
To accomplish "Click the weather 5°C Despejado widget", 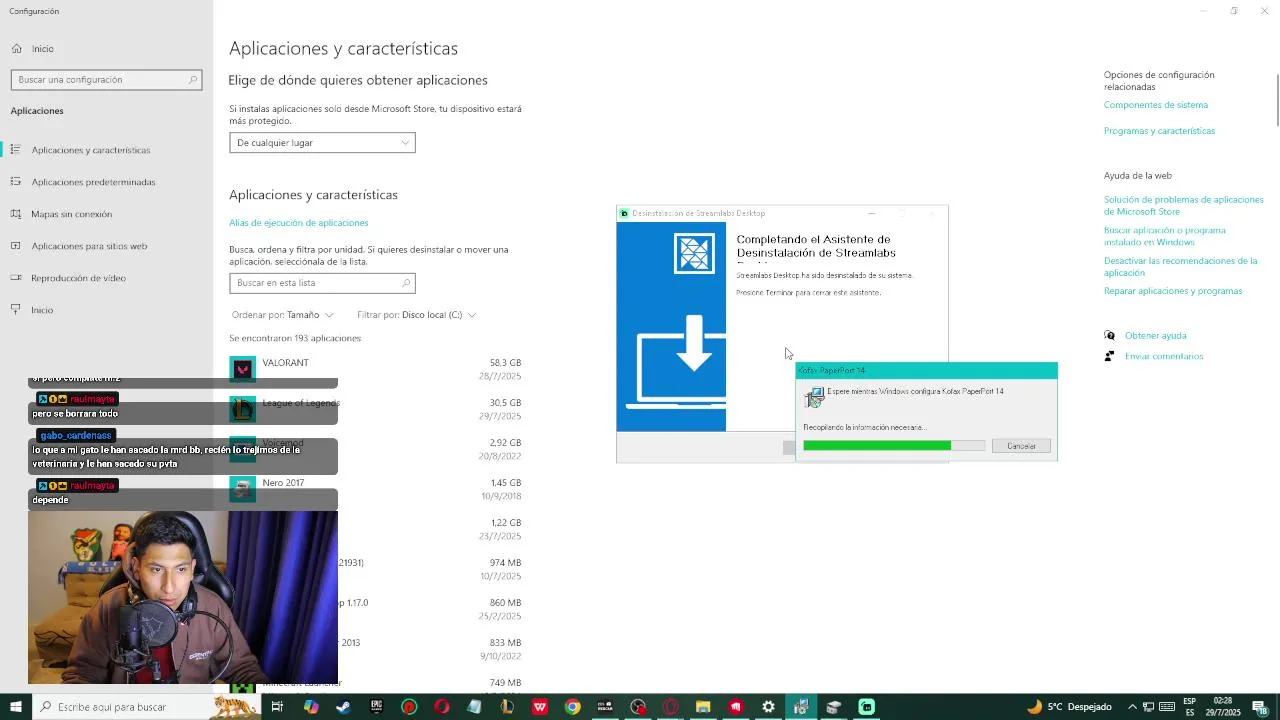I will (1069, 707).
